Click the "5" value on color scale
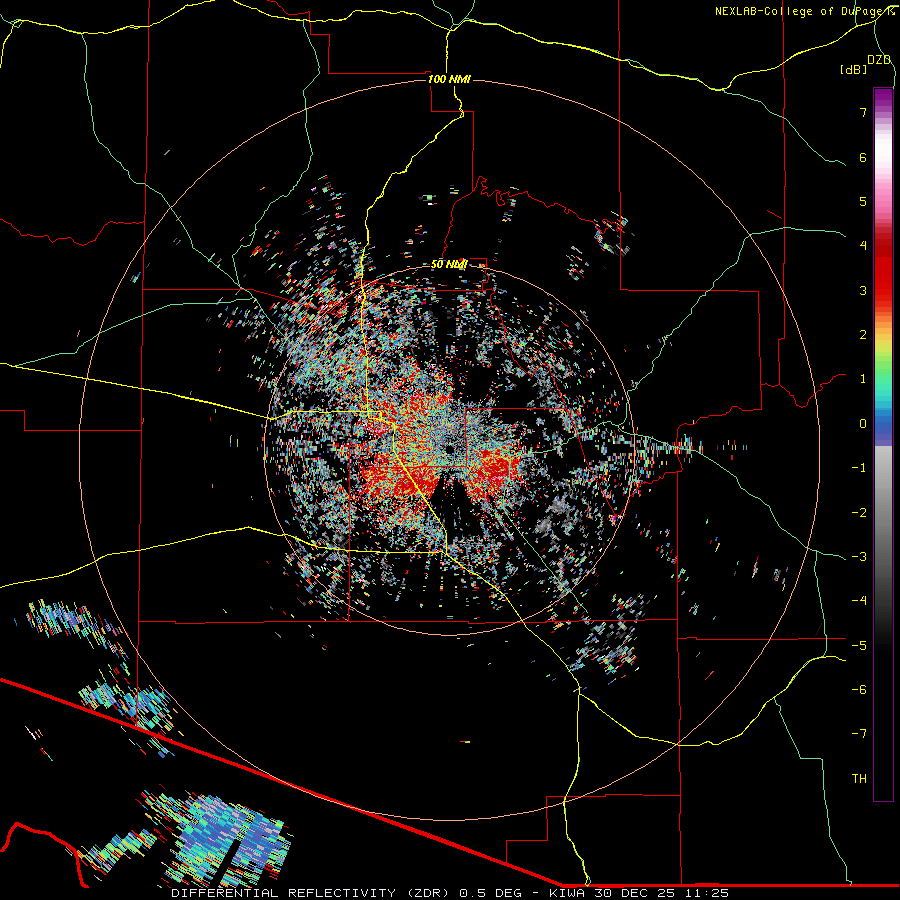 [x=863, y=201]
